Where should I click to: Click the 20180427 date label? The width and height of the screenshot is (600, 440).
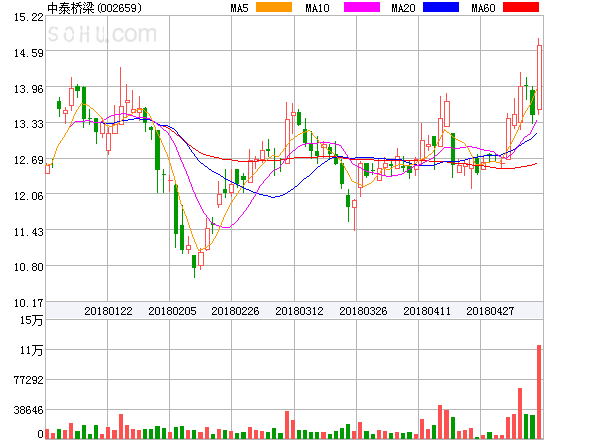[x=490, y=311]
